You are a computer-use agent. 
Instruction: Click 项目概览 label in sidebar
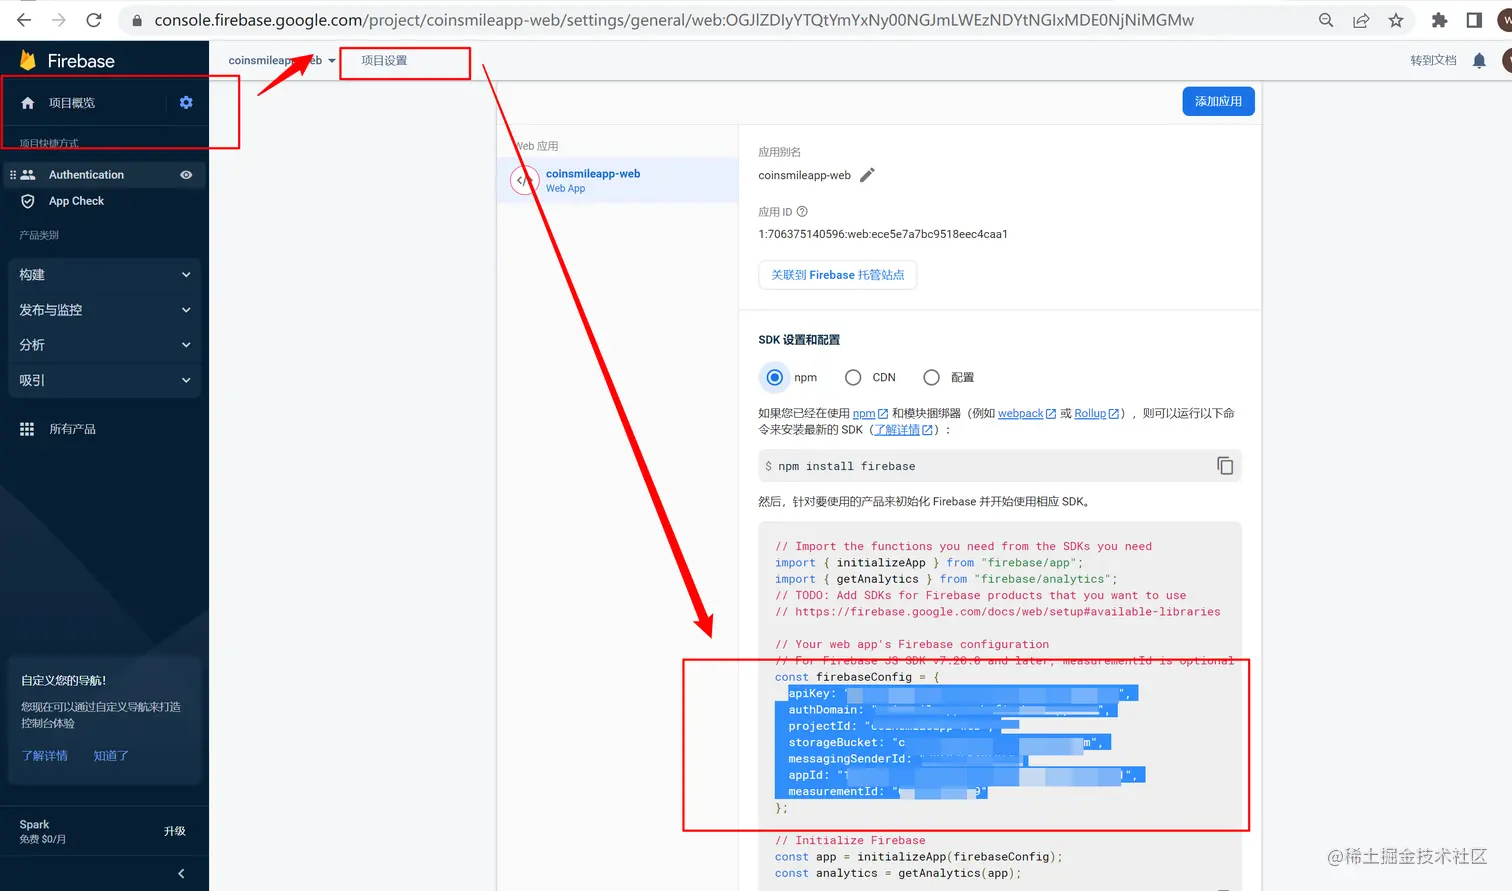pyautogui.click(x=72, y=103)
